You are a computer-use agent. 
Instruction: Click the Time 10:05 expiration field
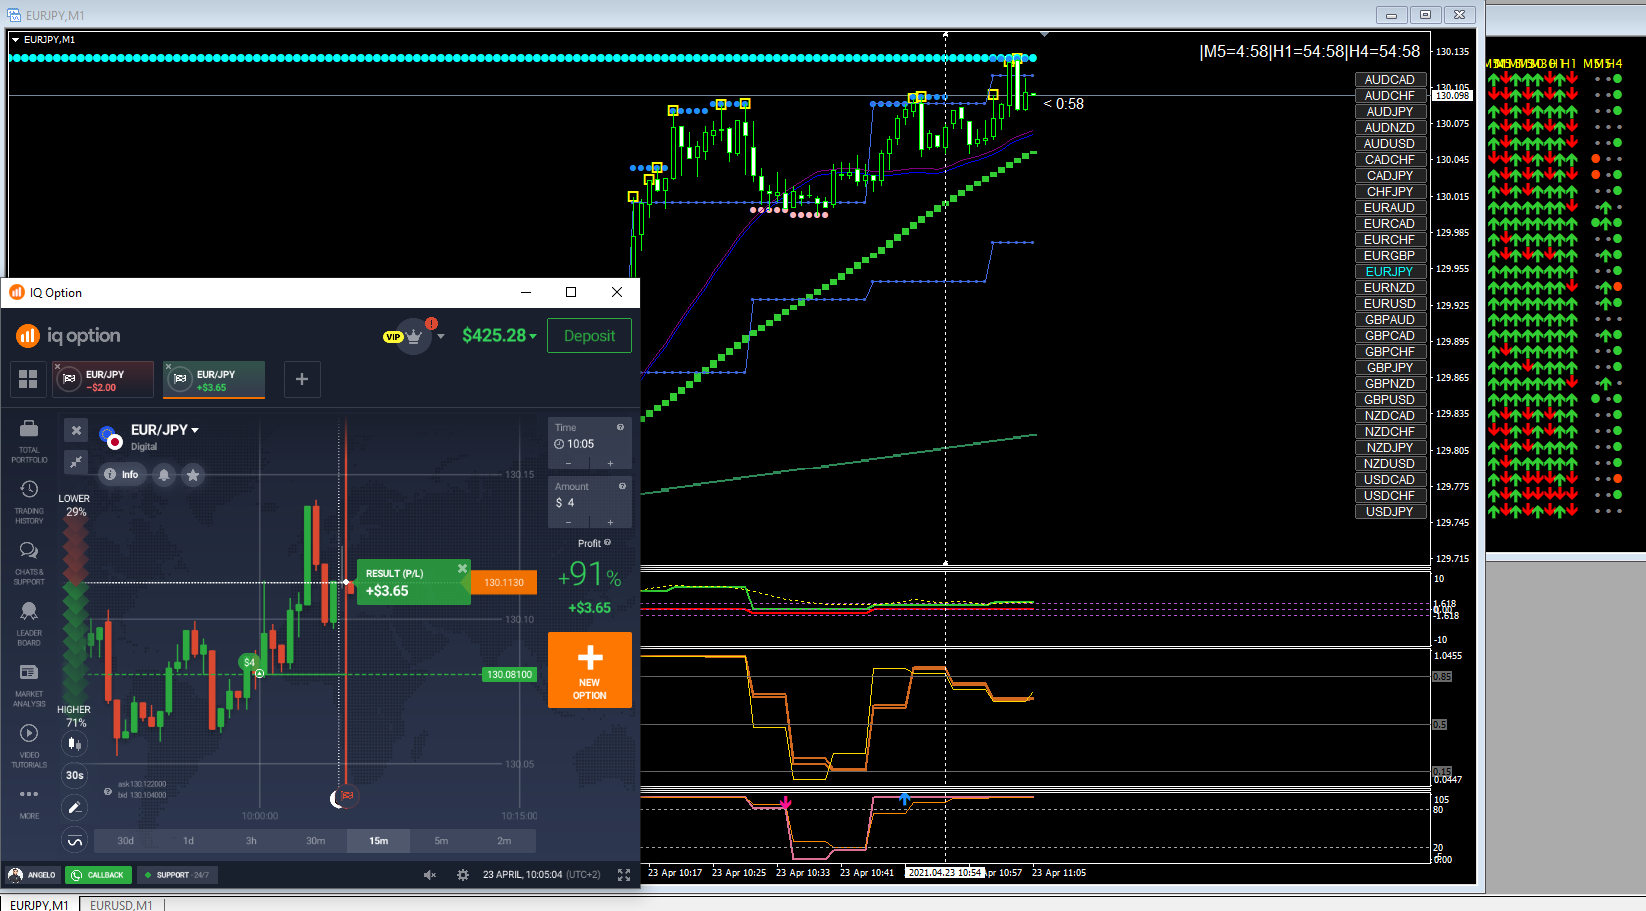(x=590, y=444)
